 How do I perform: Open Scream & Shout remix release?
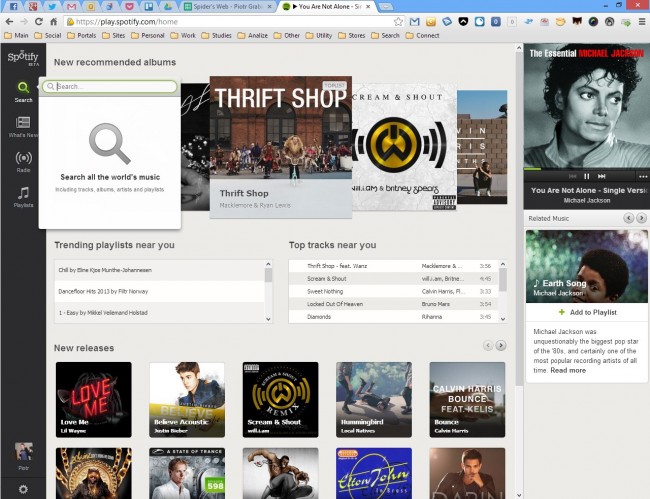(x=281, y=400)
